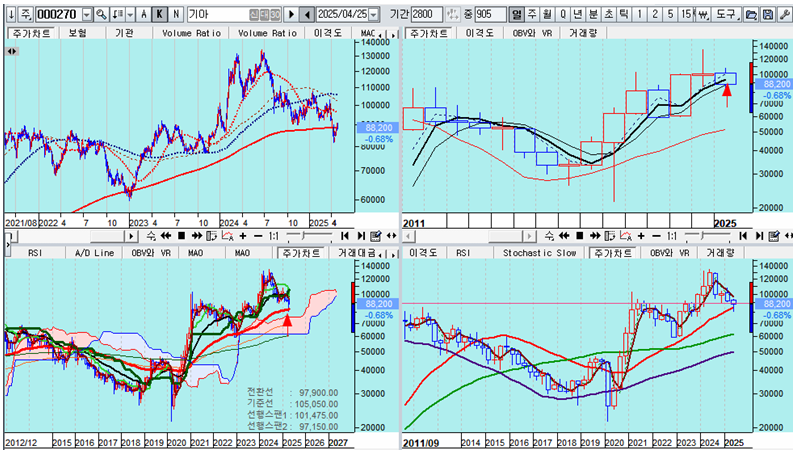The image size is (795, 451).
Task: Select the 틱 tick period button
Action: pos(624,14)
